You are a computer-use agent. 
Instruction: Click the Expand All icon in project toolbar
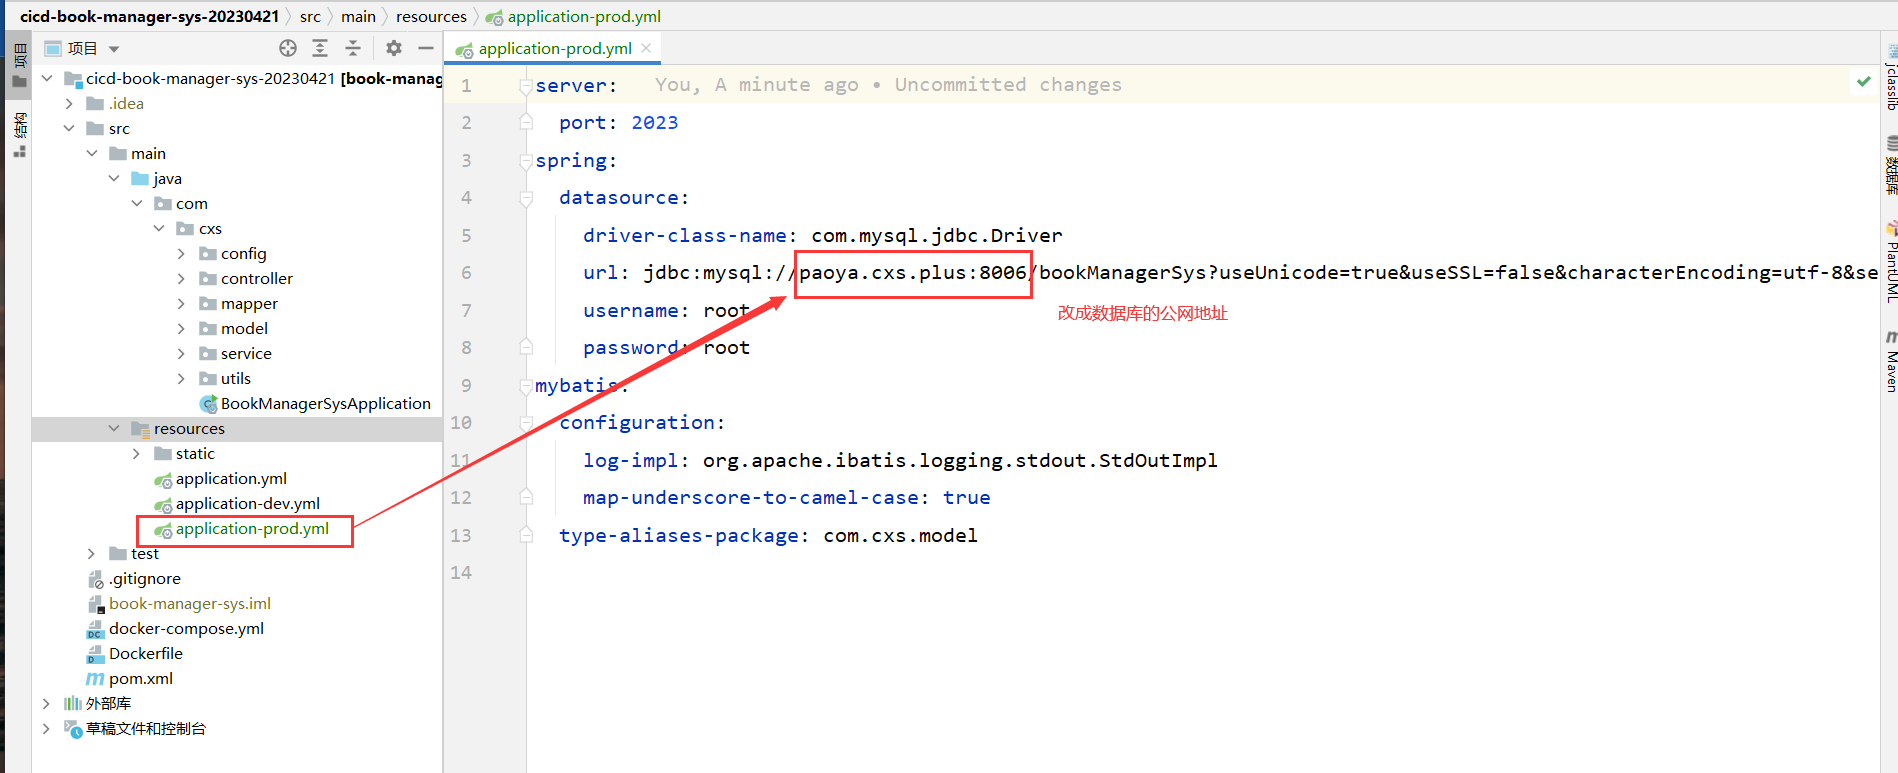coord(320,48)
